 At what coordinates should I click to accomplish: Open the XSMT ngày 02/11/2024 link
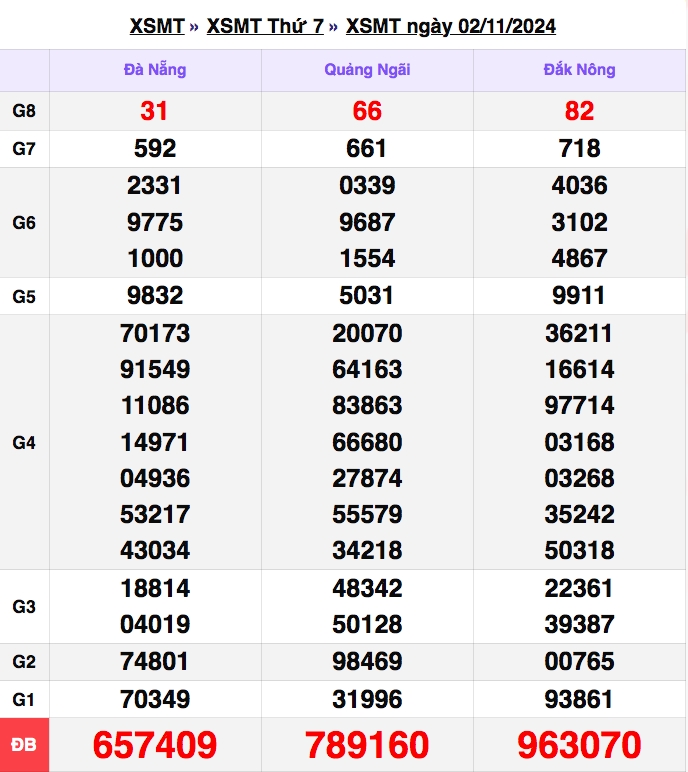[451, 26]
